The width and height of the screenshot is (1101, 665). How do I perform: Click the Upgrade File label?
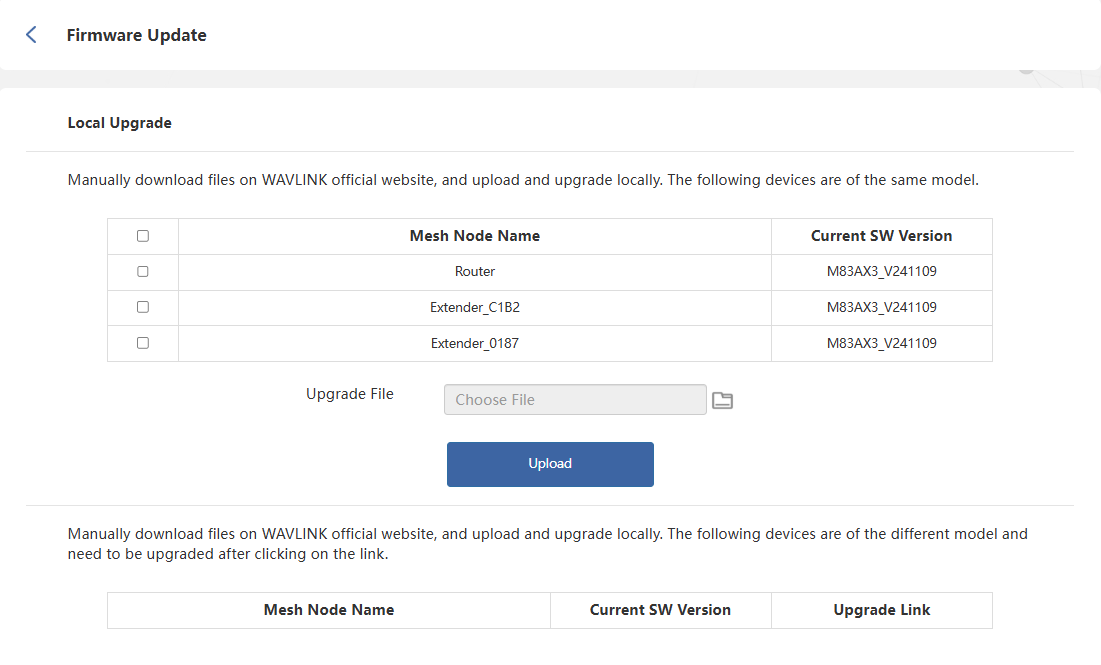pyautogui.click(x=350, y=394)
